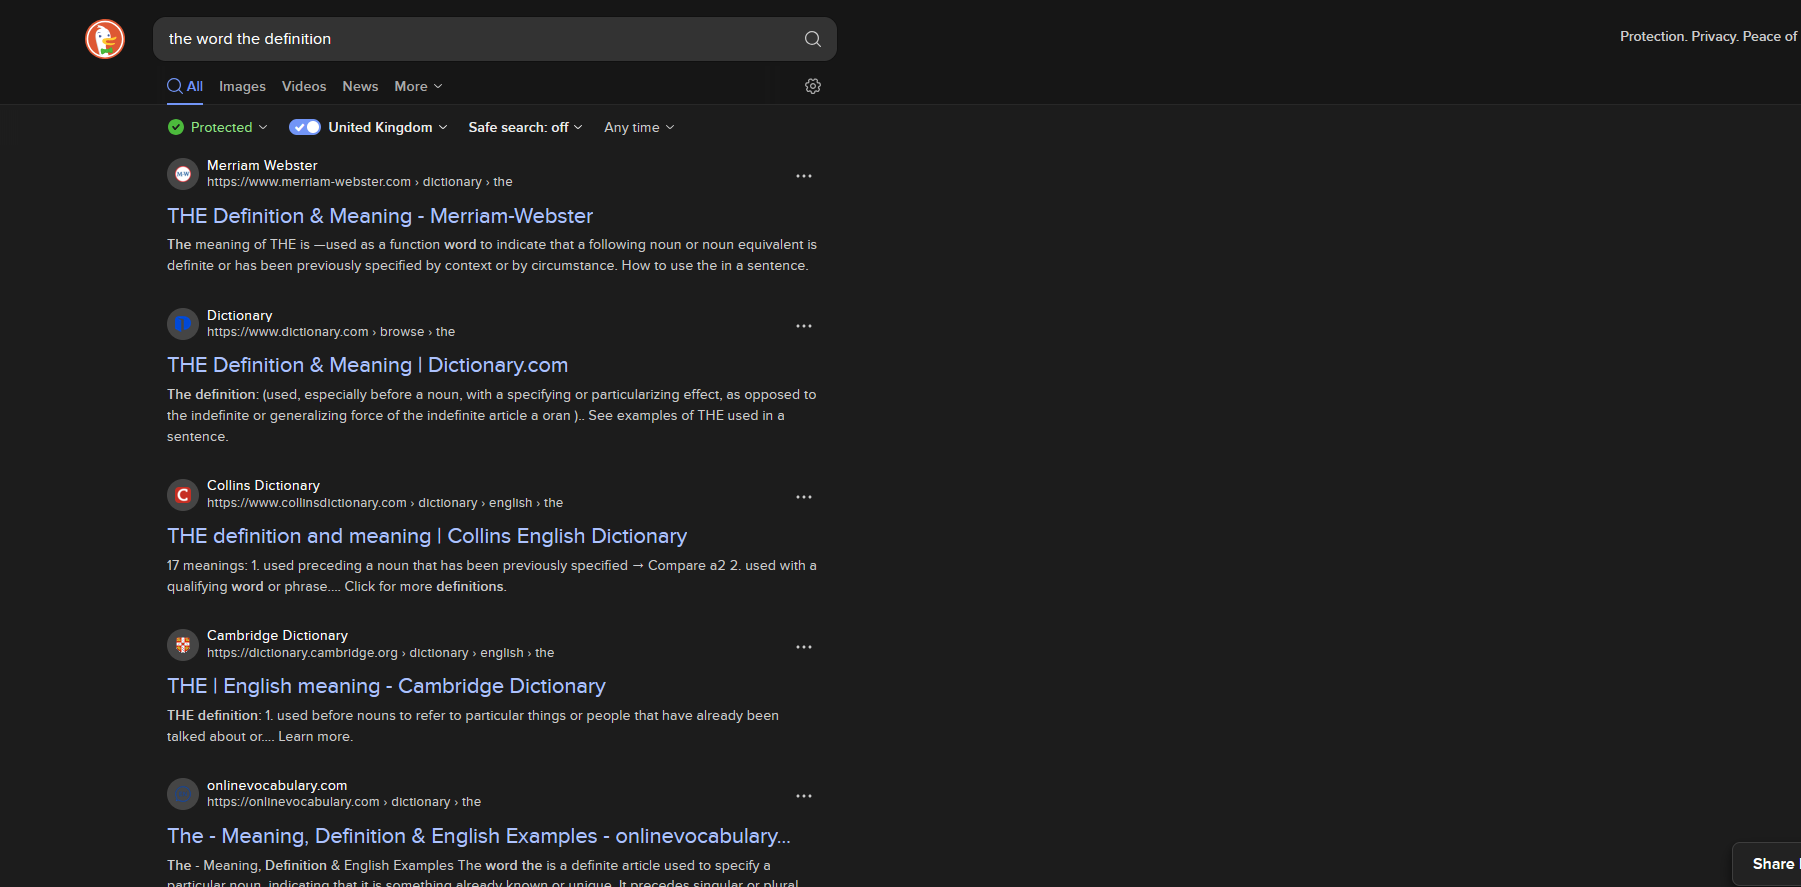The width and height of the screenshot is (1801, 887).
Task: Open Merriam Webster result options menu
Action: coord(804,176)
